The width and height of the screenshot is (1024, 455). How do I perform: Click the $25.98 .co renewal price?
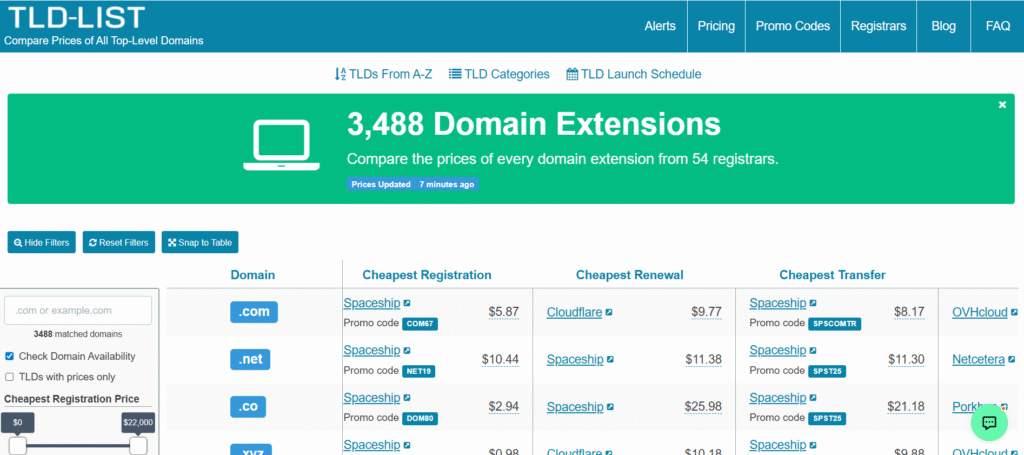[x=703, y=407]
